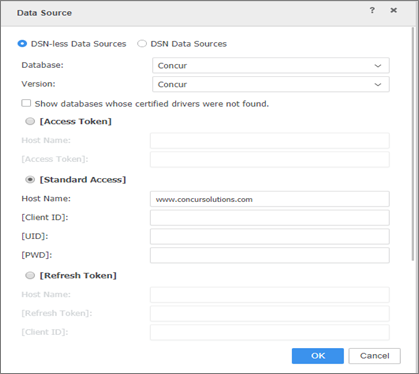419x374 pixels.
Task: Choose the Access Token radio option
Action: point(30,121)
